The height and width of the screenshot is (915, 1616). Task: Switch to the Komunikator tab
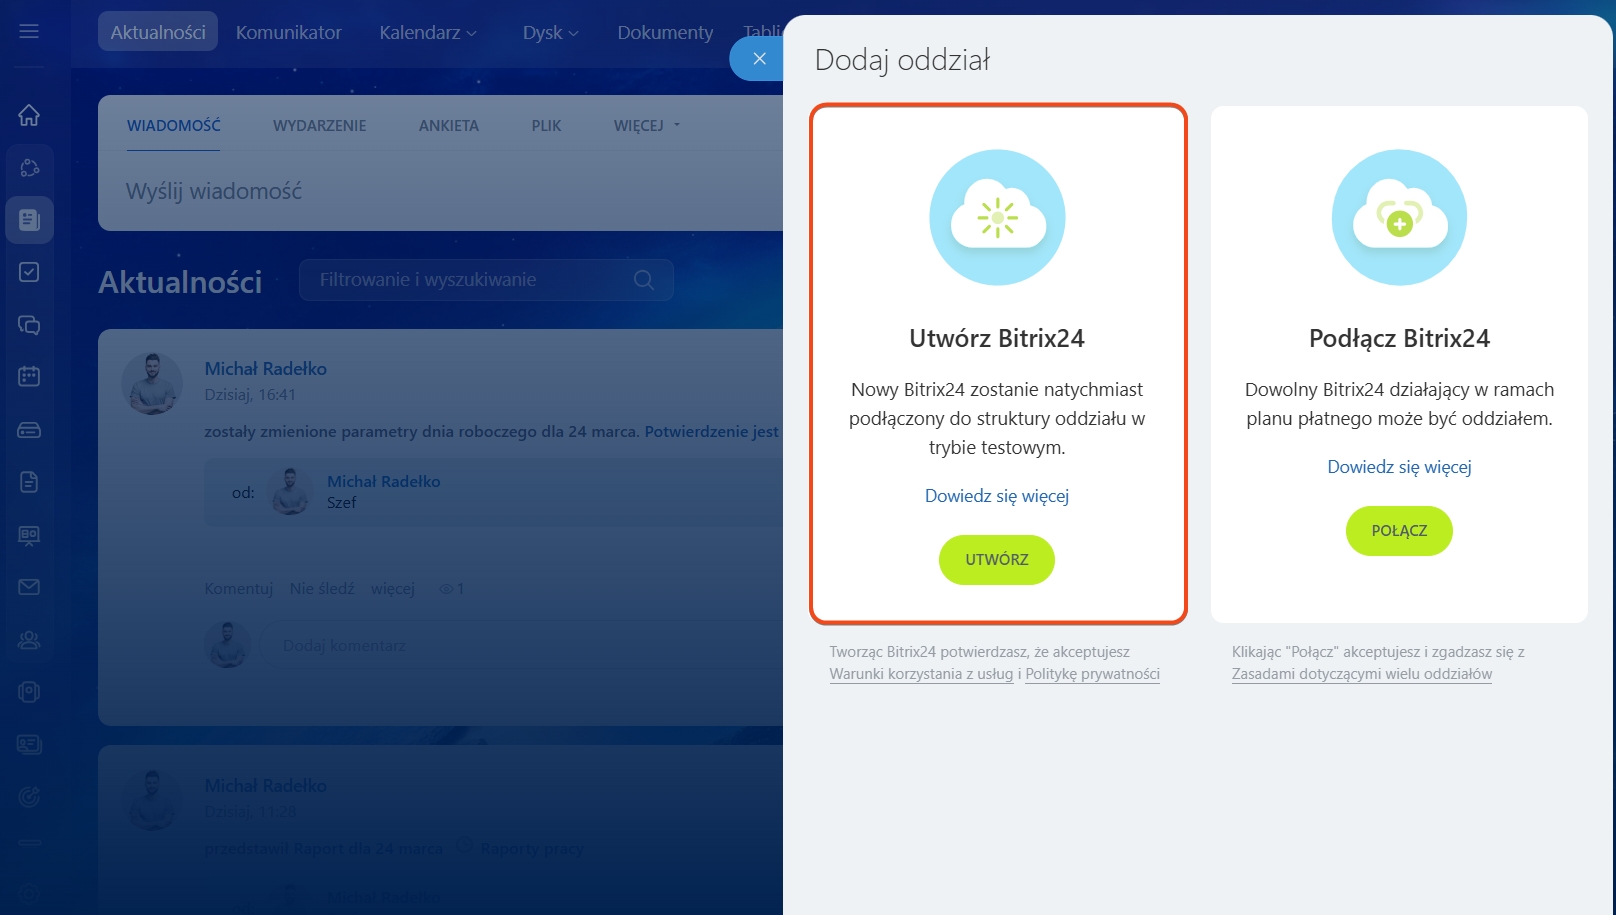288,33
